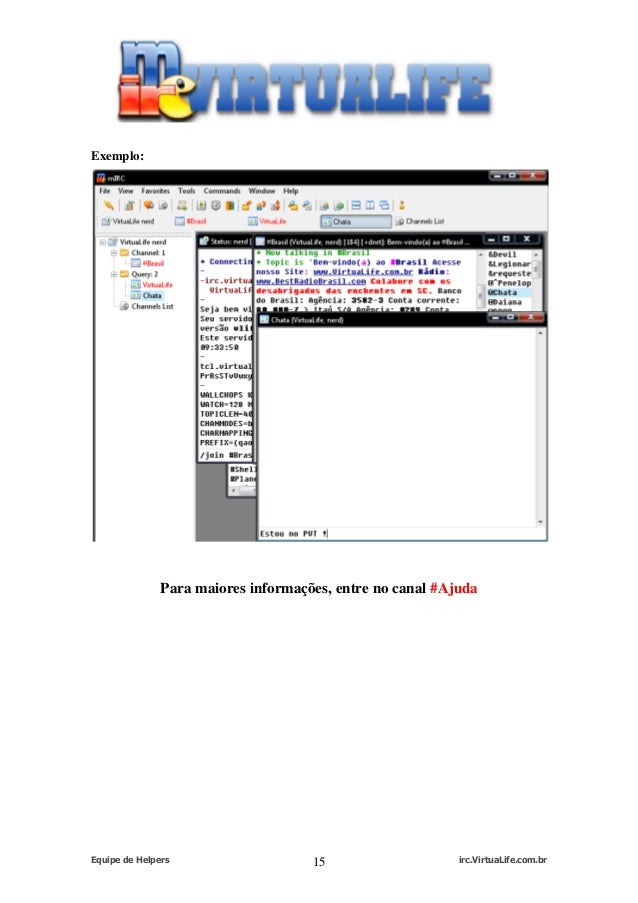Click the About mIRC toolbar icon
Viewport: 638px width, 903px height.
[x=402, y=205]
